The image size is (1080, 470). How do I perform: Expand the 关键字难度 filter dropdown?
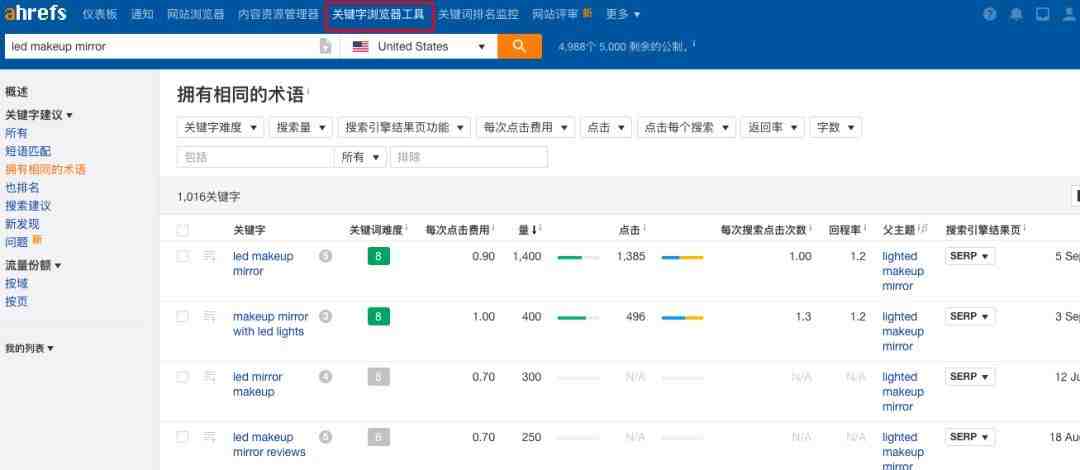point(220,128)
